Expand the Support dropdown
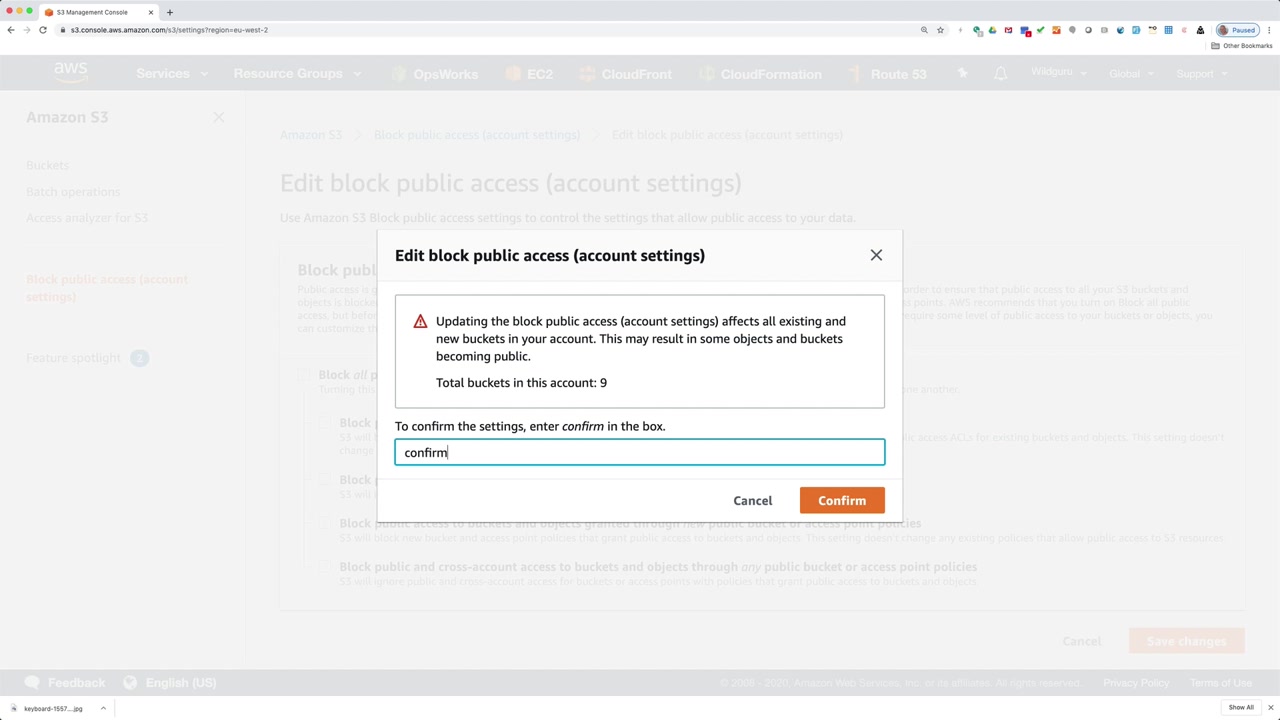1280x720 pixels. point(1201,74)
